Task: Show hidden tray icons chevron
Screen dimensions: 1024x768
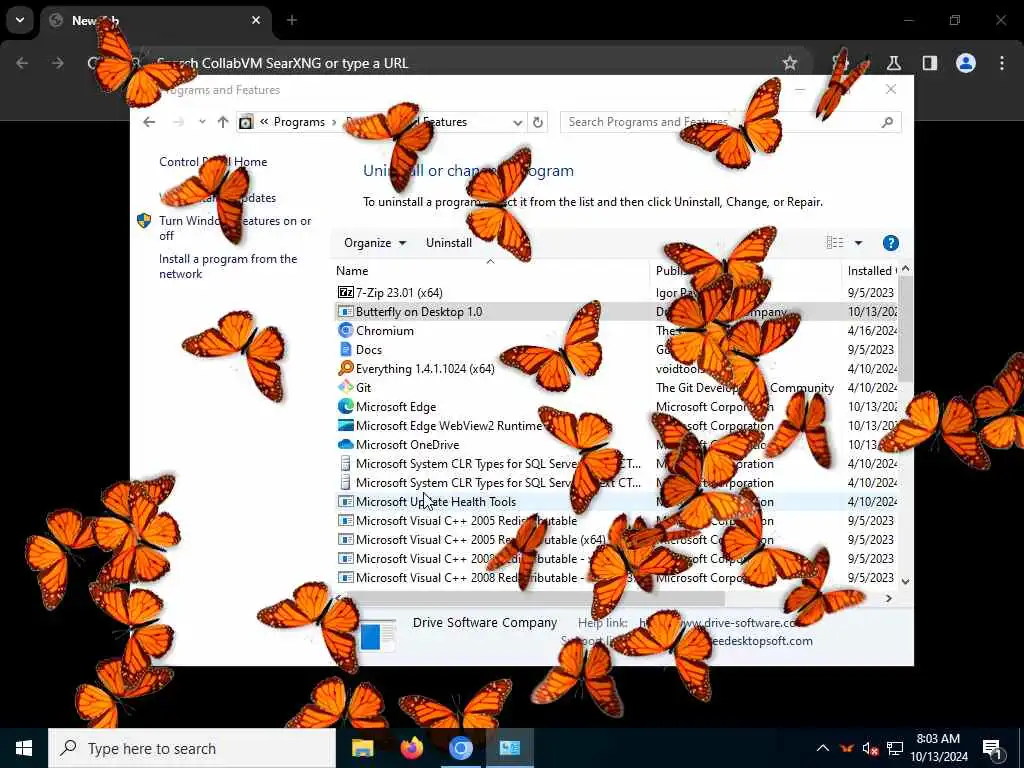Action: (x=823, y=748)
